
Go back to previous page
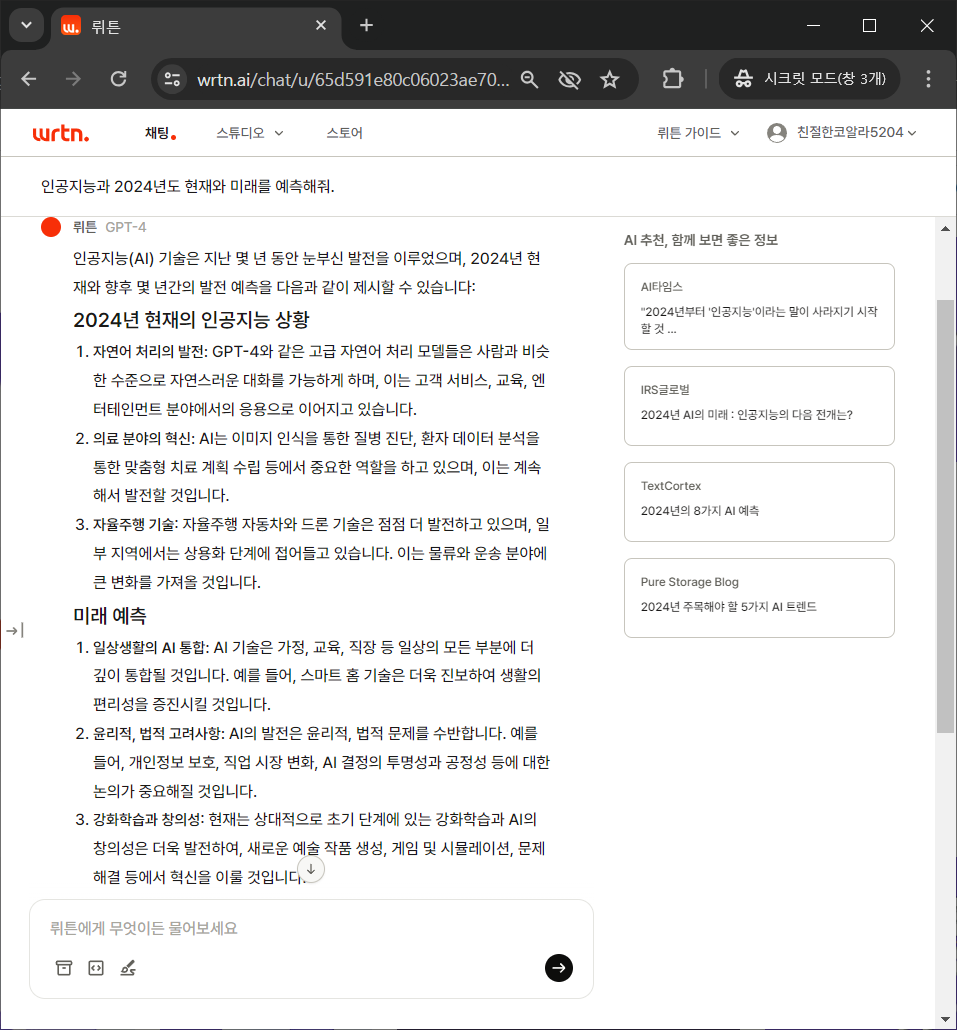[x=29, y=79]
